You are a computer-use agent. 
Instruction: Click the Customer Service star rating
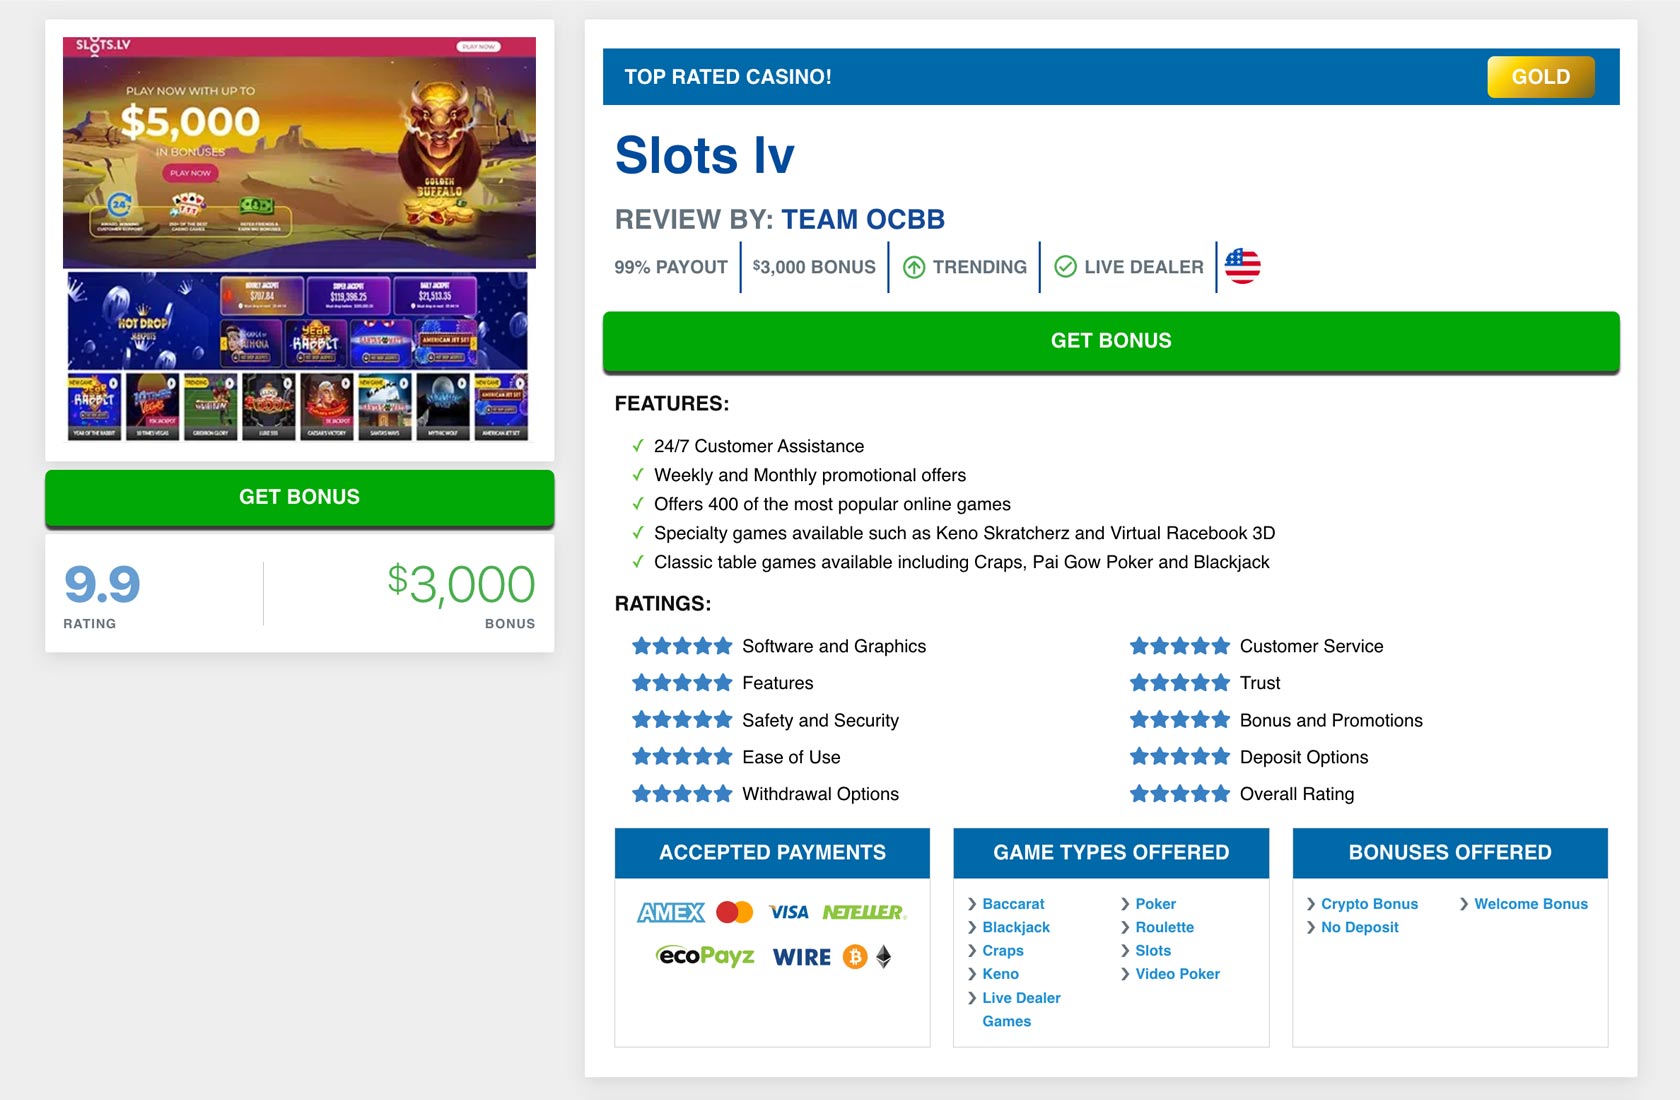1180,646
